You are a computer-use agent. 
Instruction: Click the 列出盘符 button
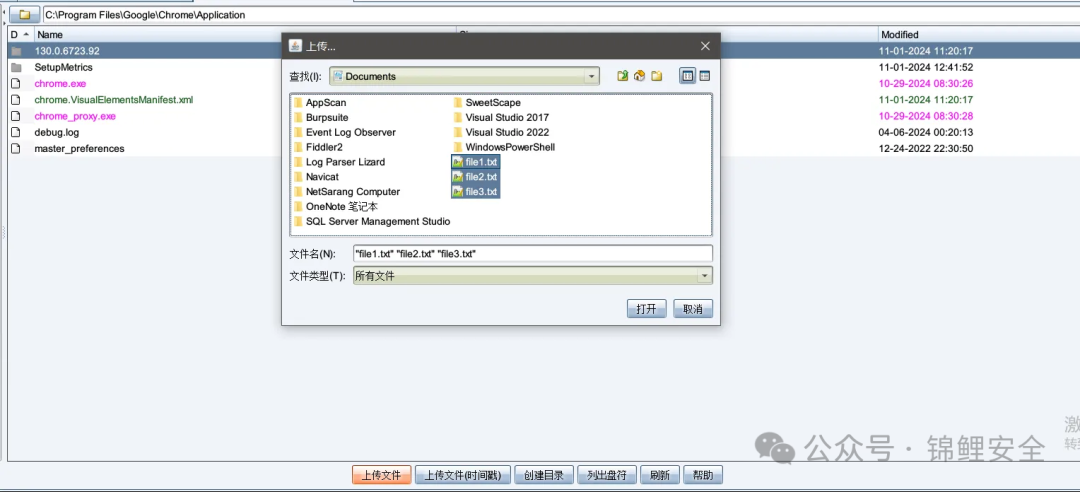coord(607,475)
